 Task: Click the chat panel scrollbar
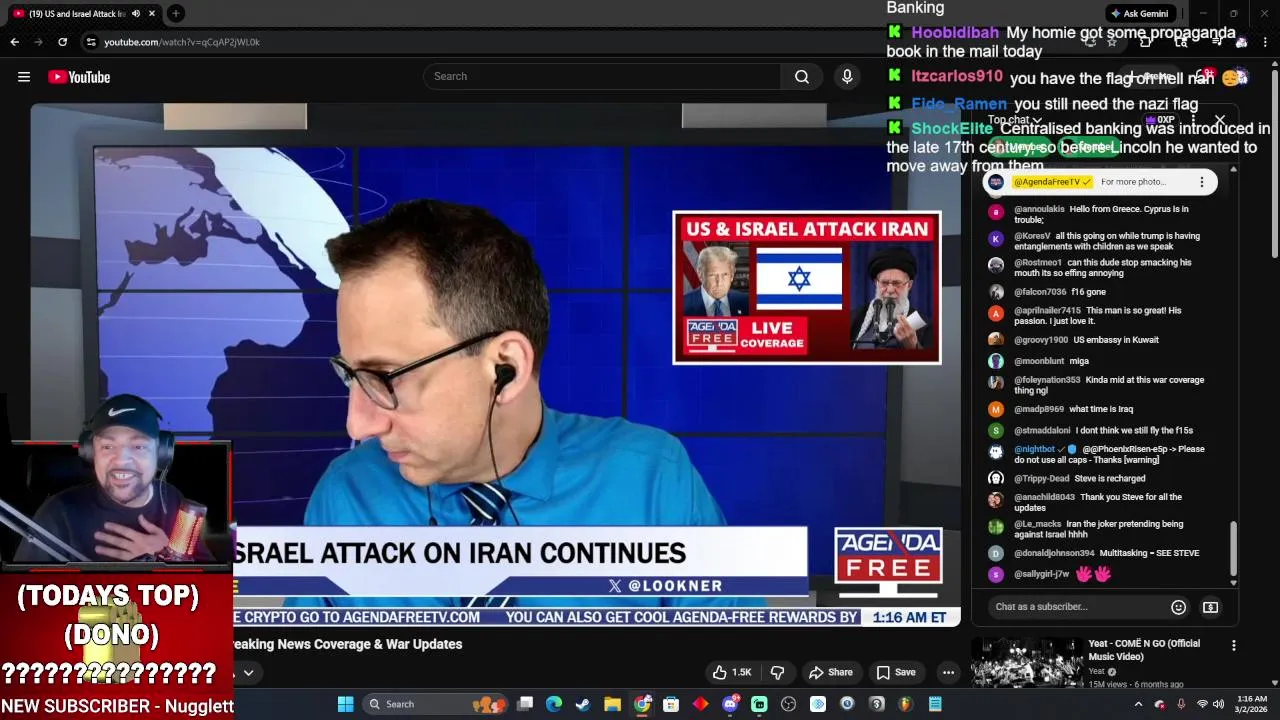tap(1233, 548)
